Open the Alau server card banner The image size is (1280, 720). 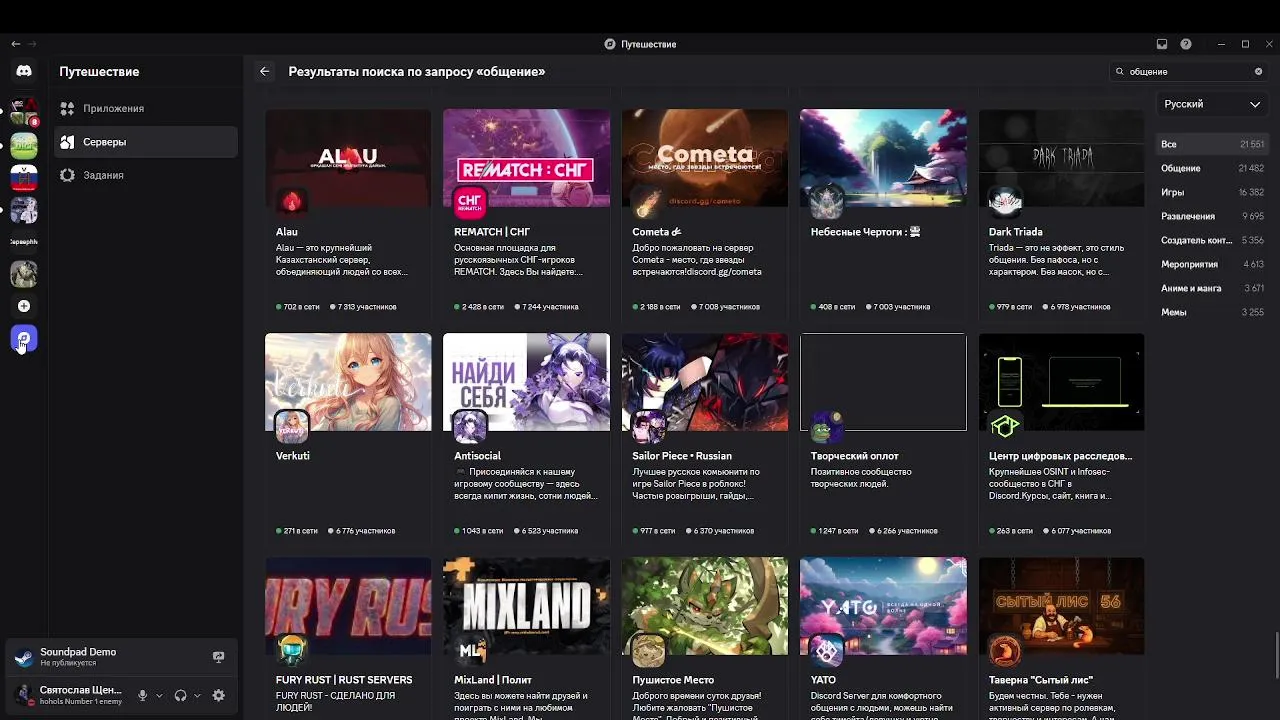[x=348, y=158]
